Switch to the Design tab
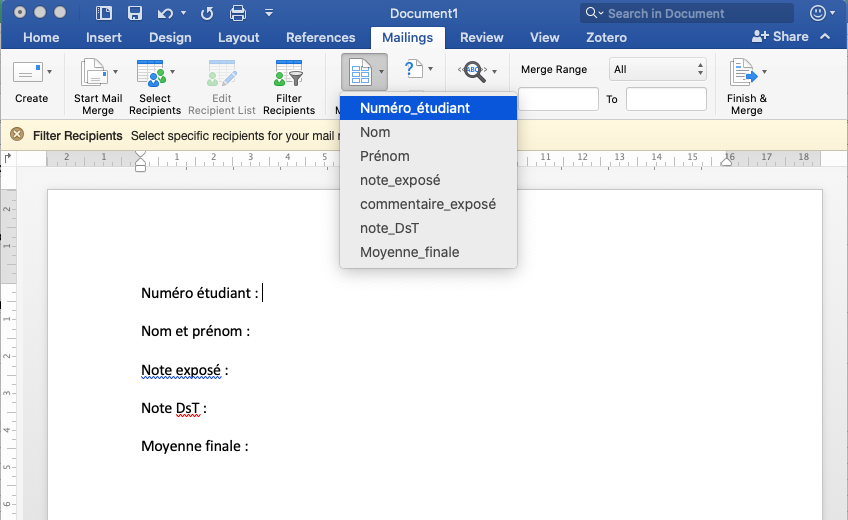The height and width of the screenshot is (520, 848). (170, 37)
